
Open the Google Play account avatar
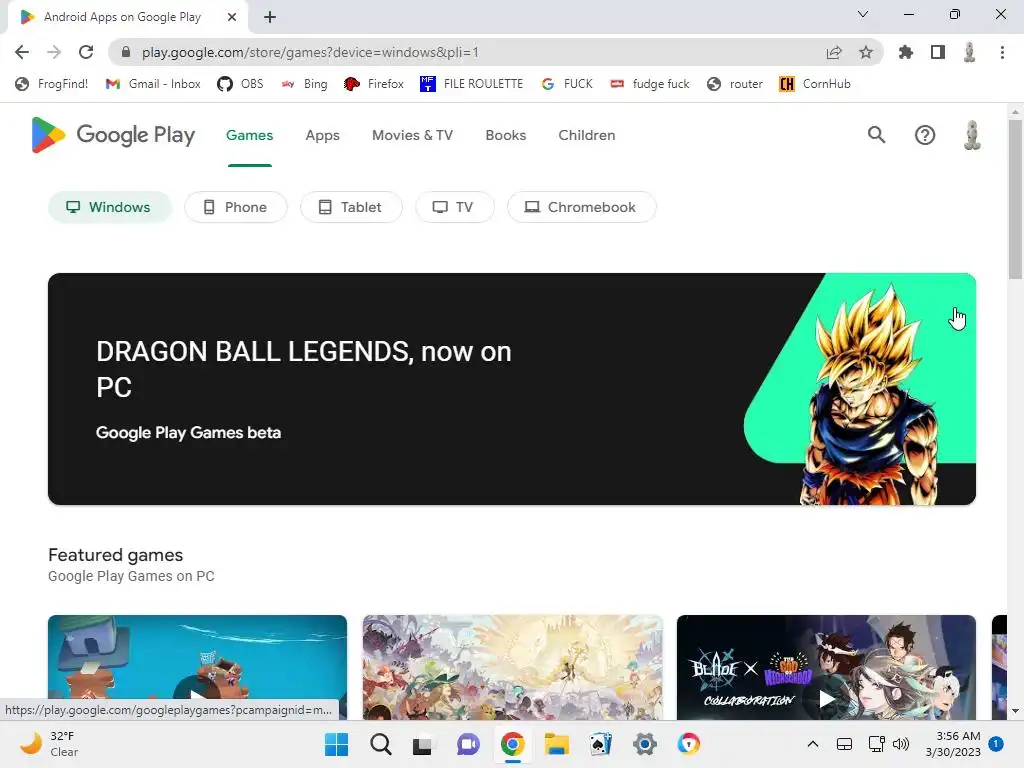click(x=972, y=135)
